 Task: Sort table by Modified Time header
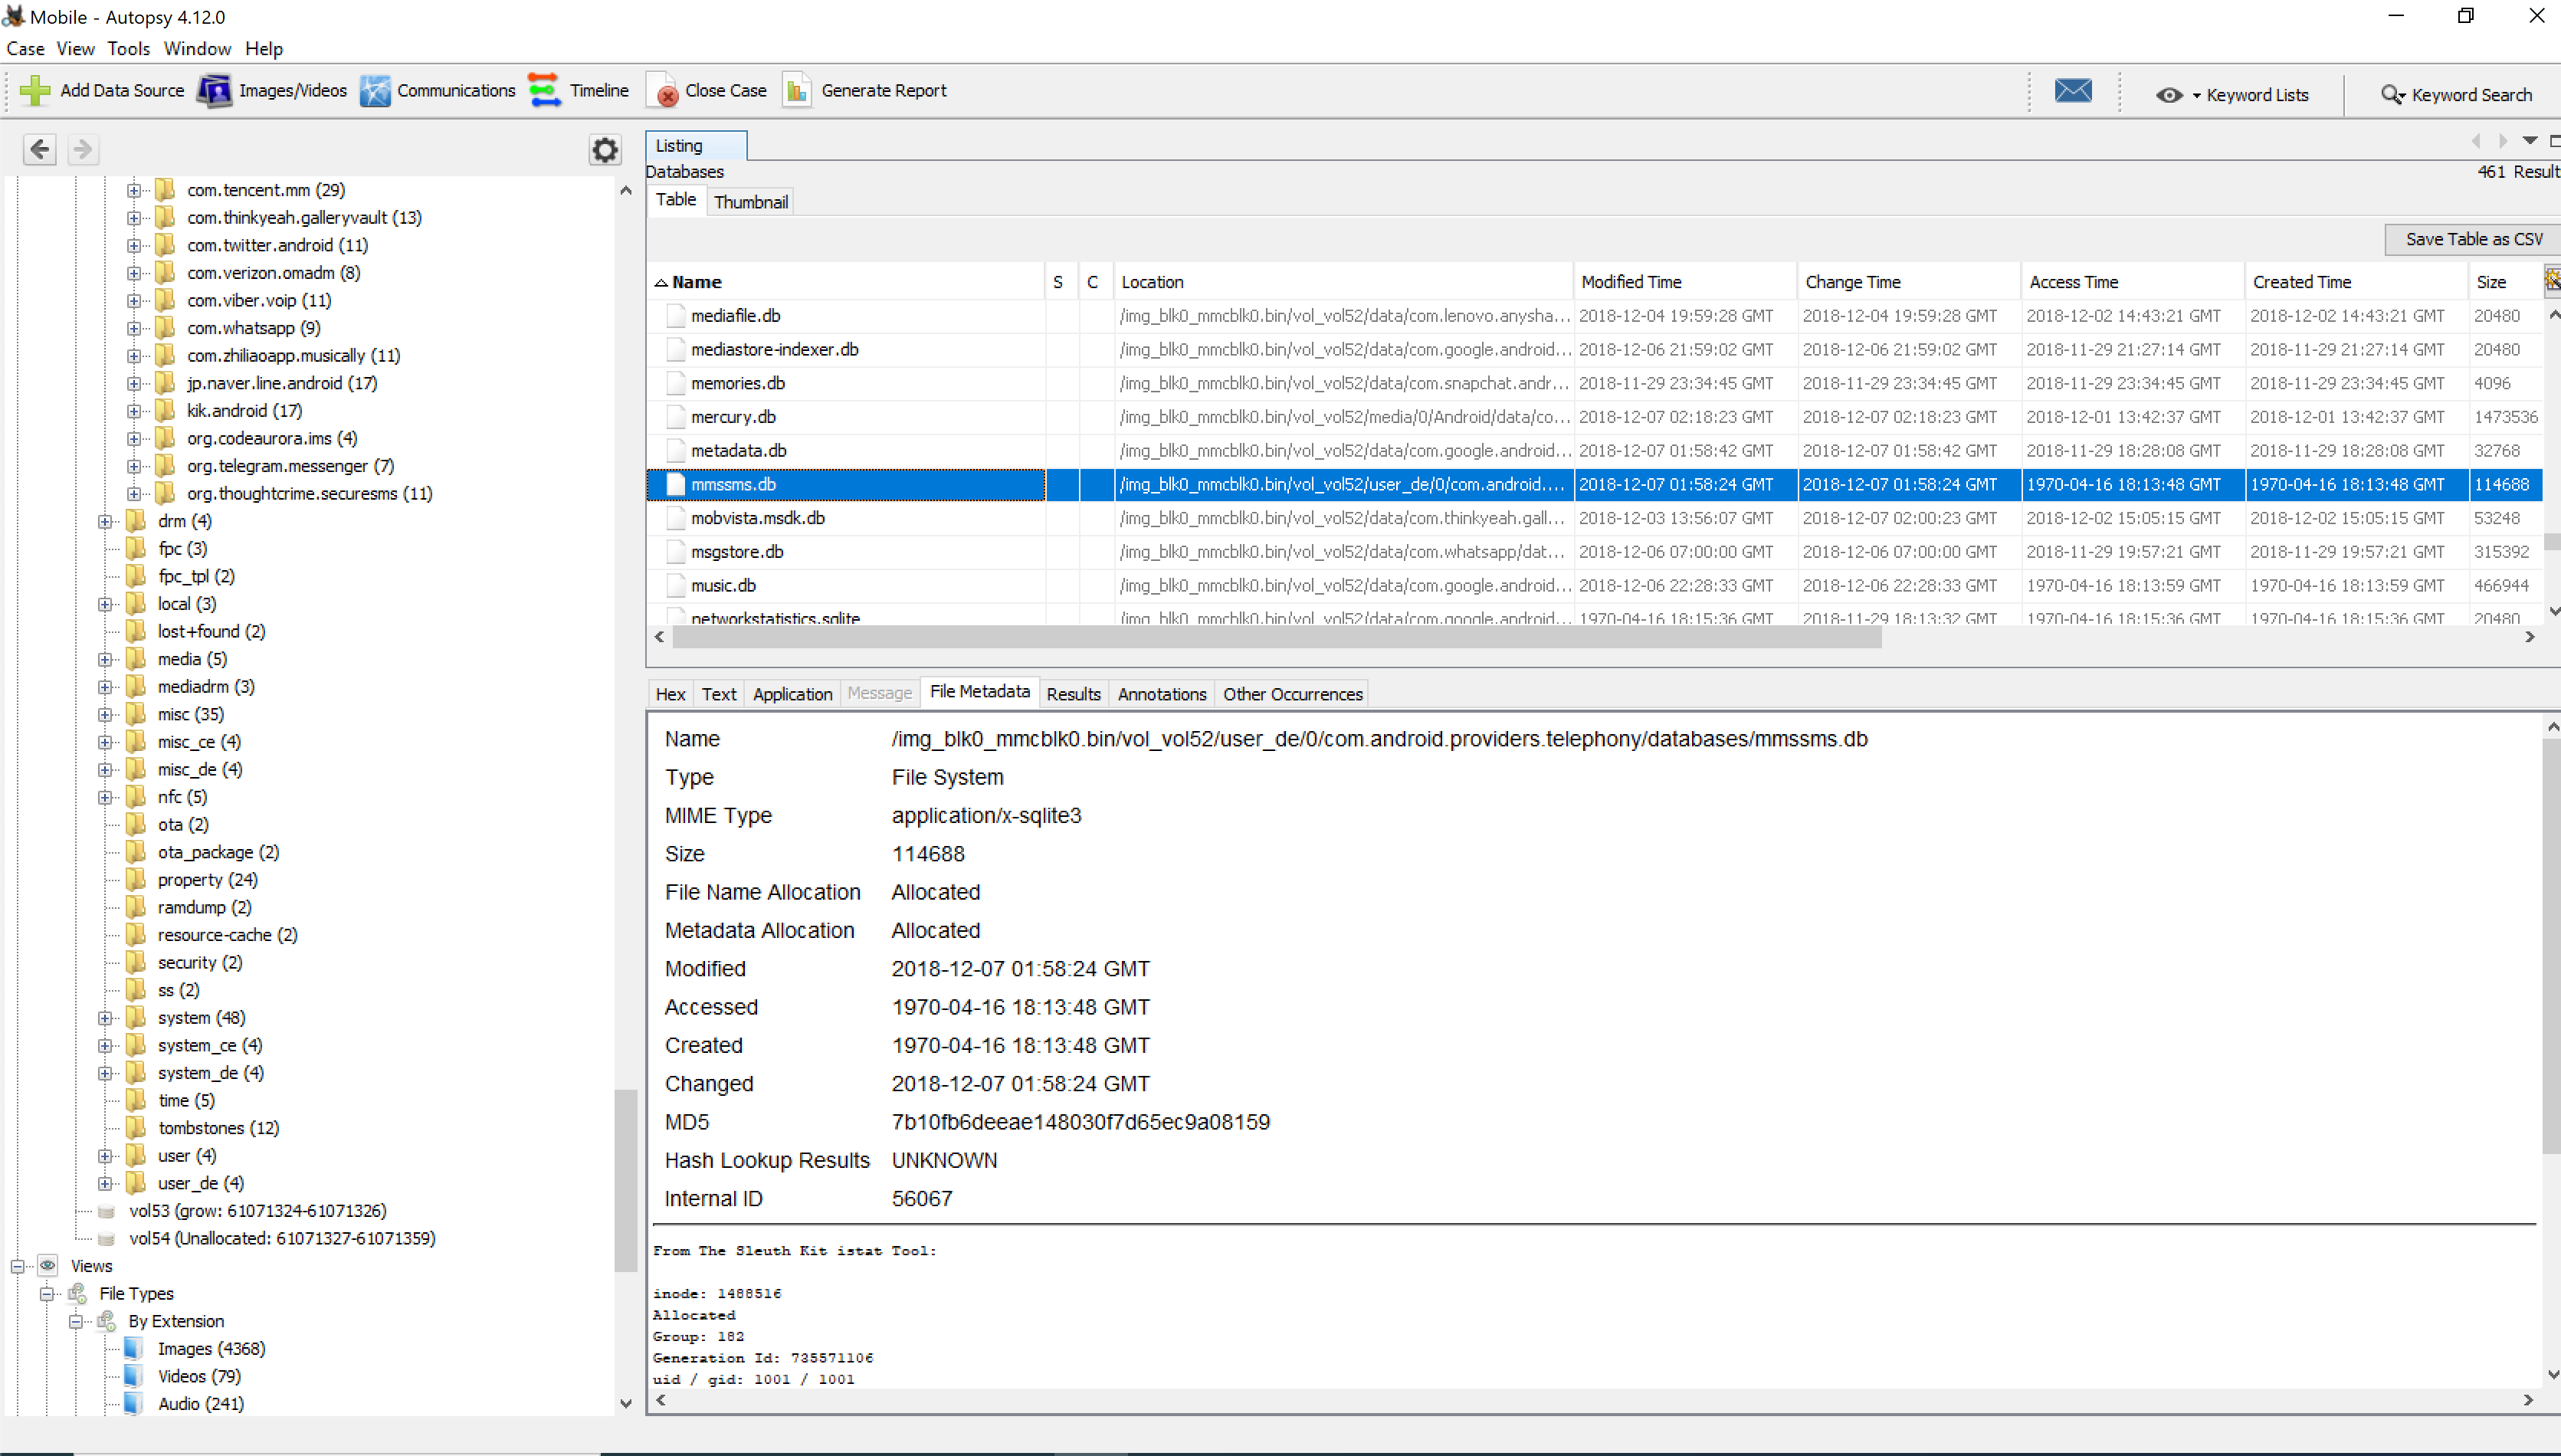click(x=1685, y=282)
